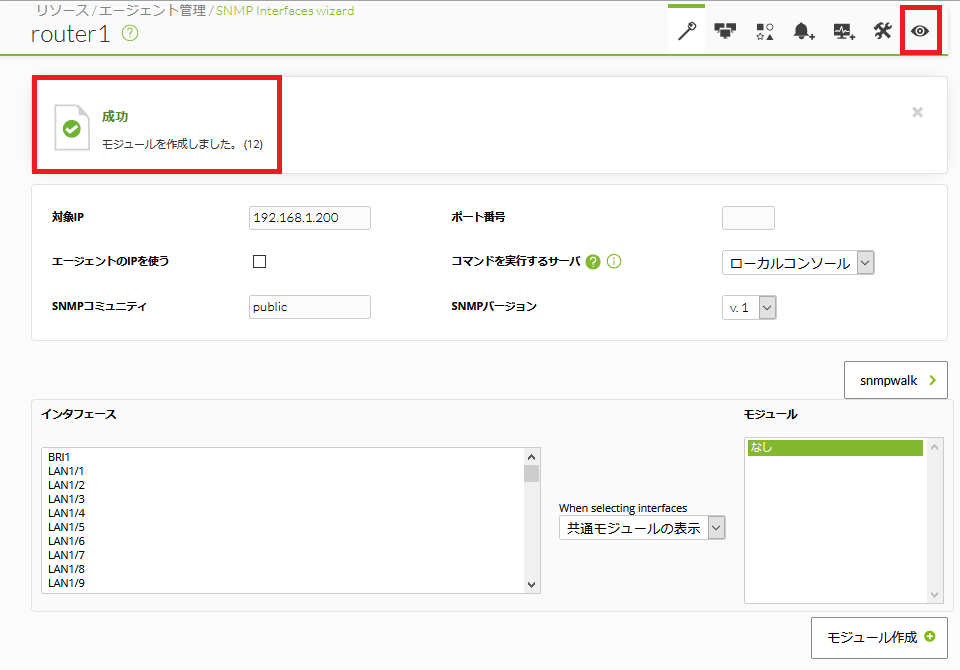Open the agent wizard wand tab
The image size is (960, 670).
click(686, 31)
